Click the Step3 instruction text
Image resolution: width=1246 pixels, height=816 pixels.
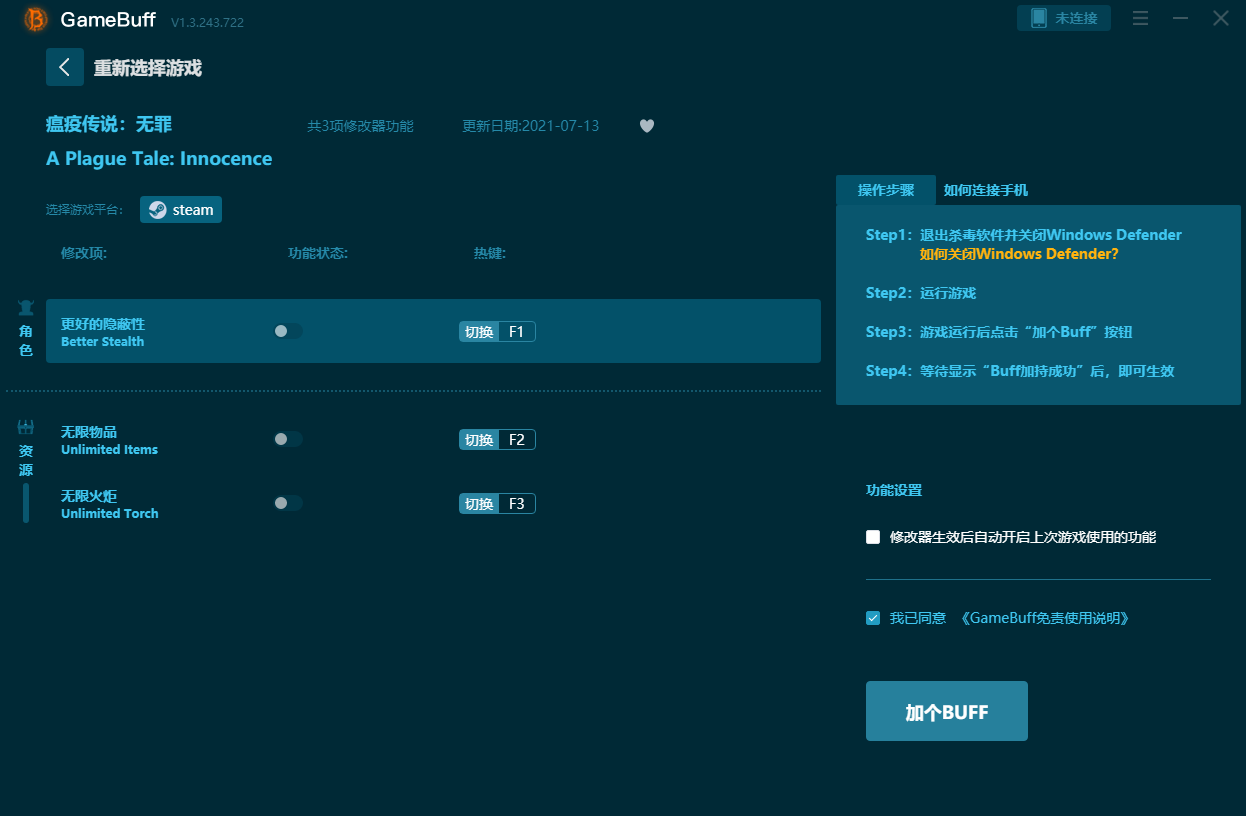999,332
